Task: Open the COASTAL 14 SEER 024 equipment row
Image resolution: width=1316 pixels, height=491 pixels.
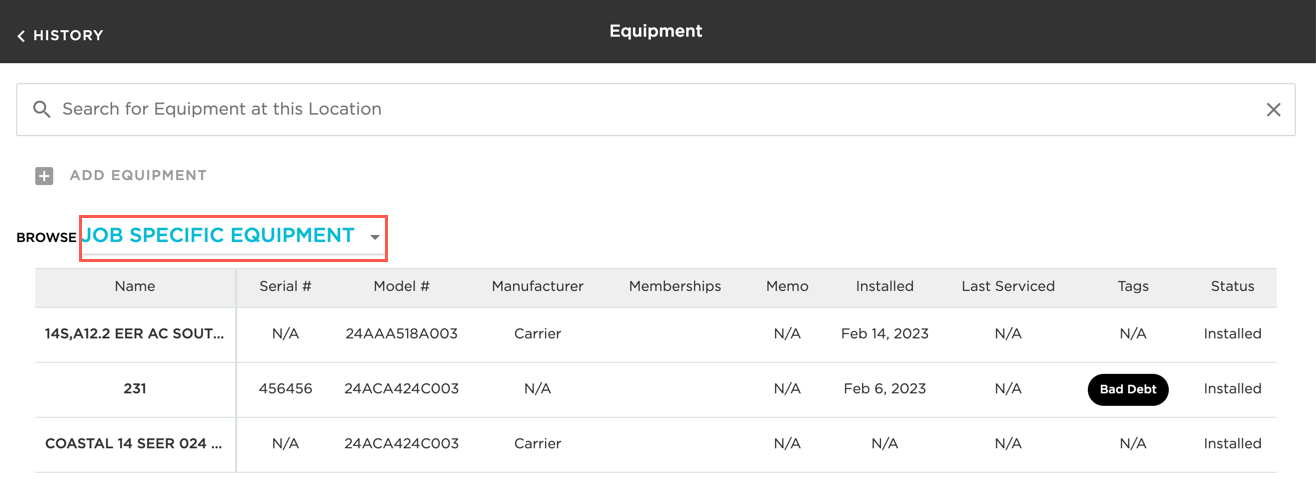Action: pos(135,444)
